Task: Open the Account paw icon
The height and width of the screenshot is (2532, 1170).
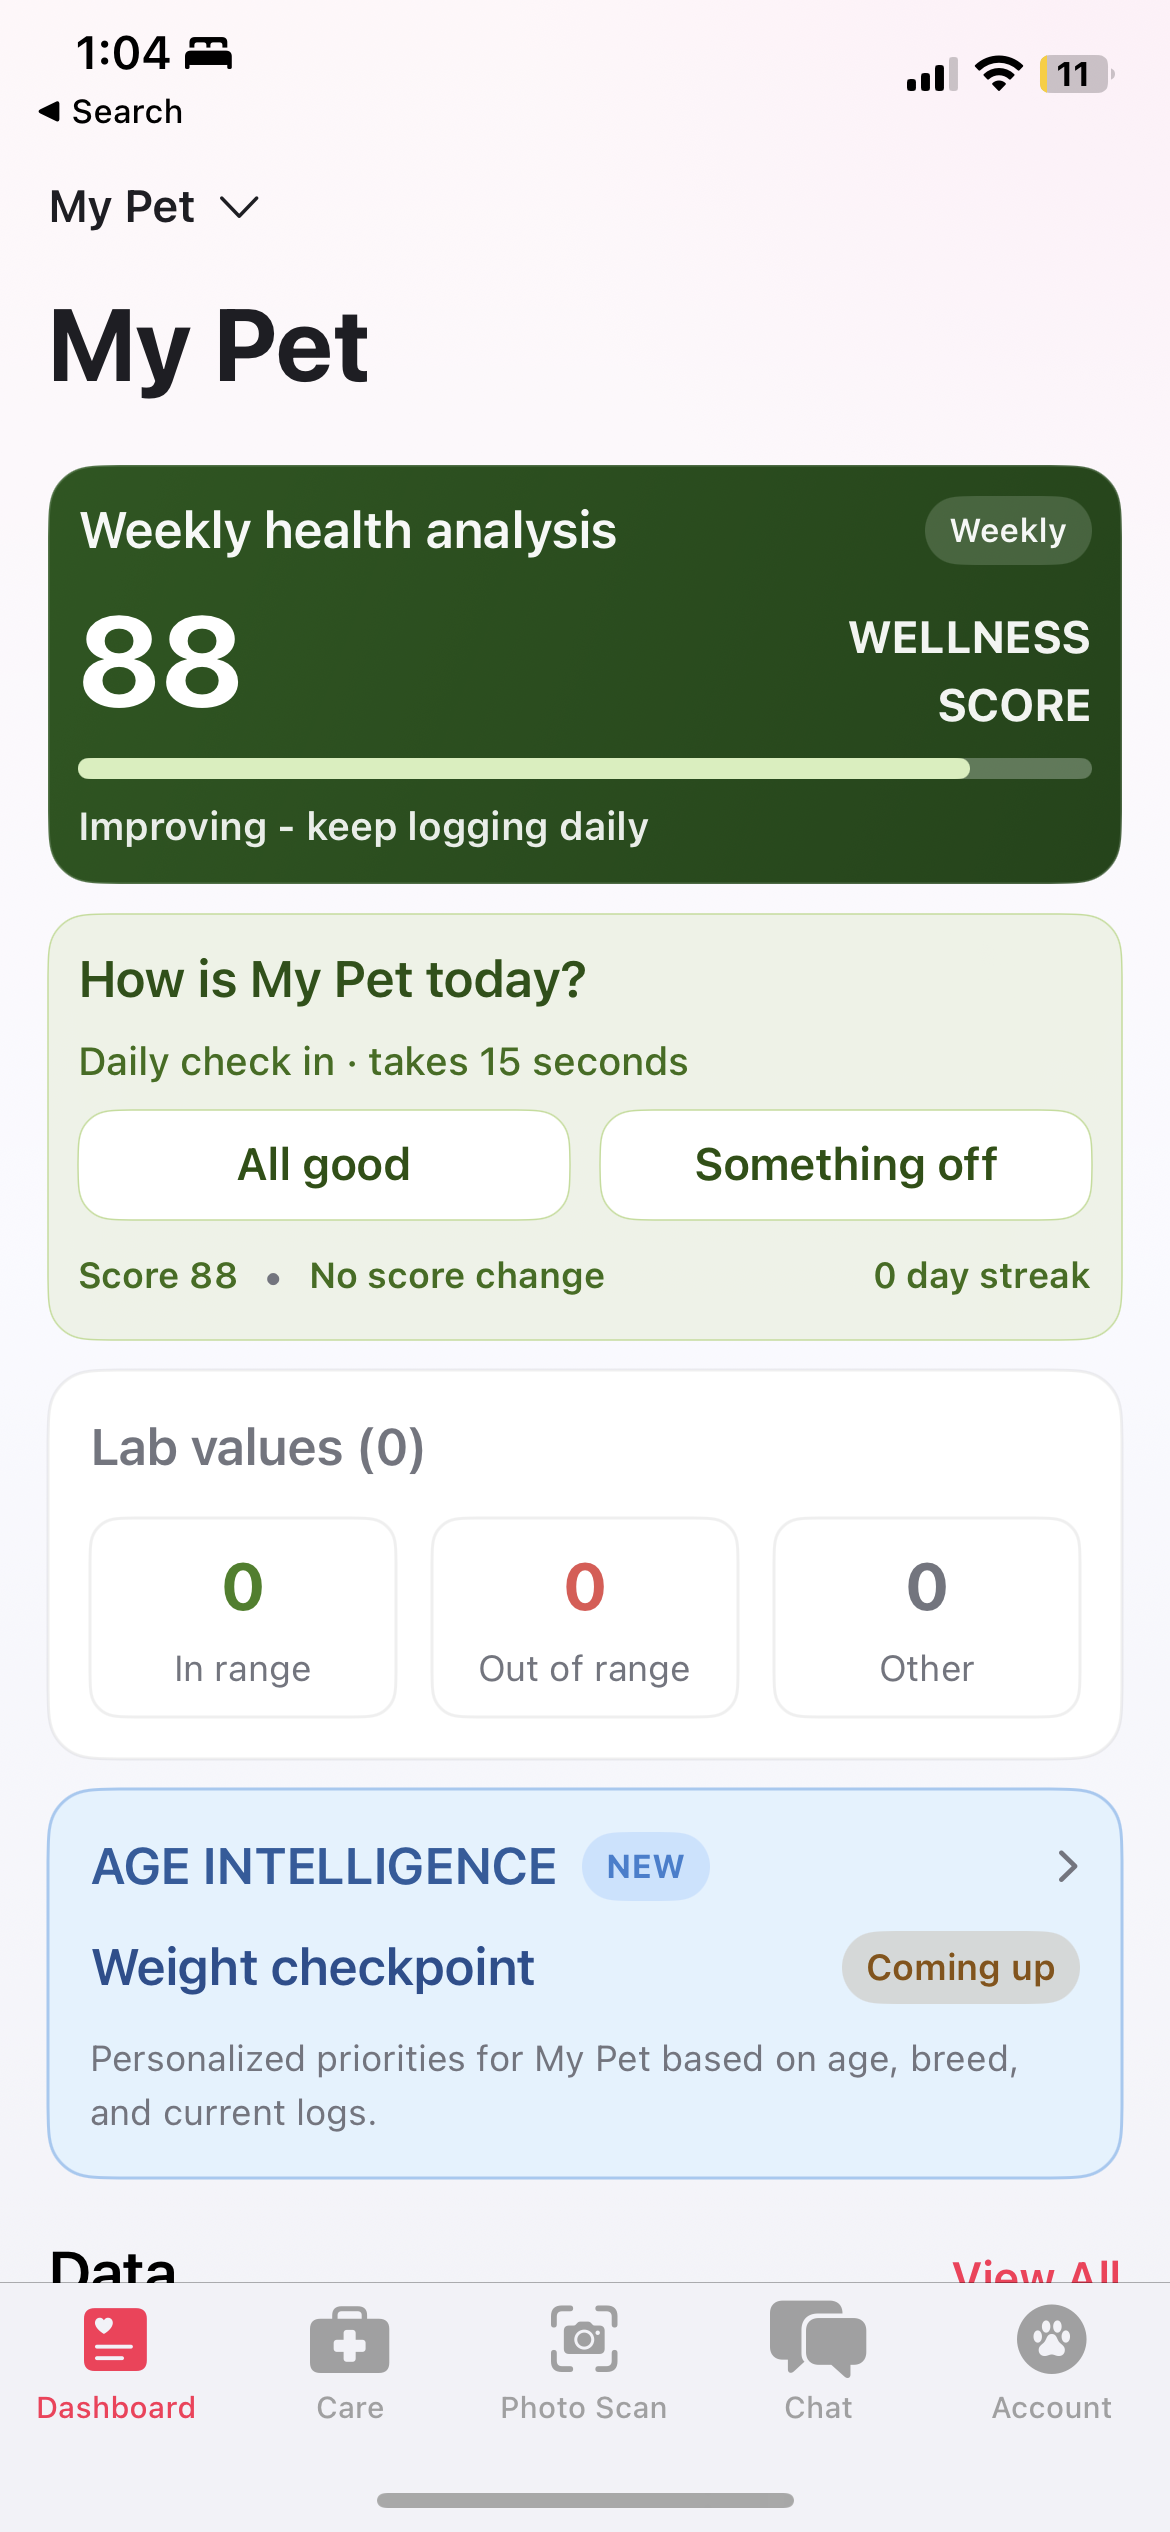Action: point(1051,2339)
